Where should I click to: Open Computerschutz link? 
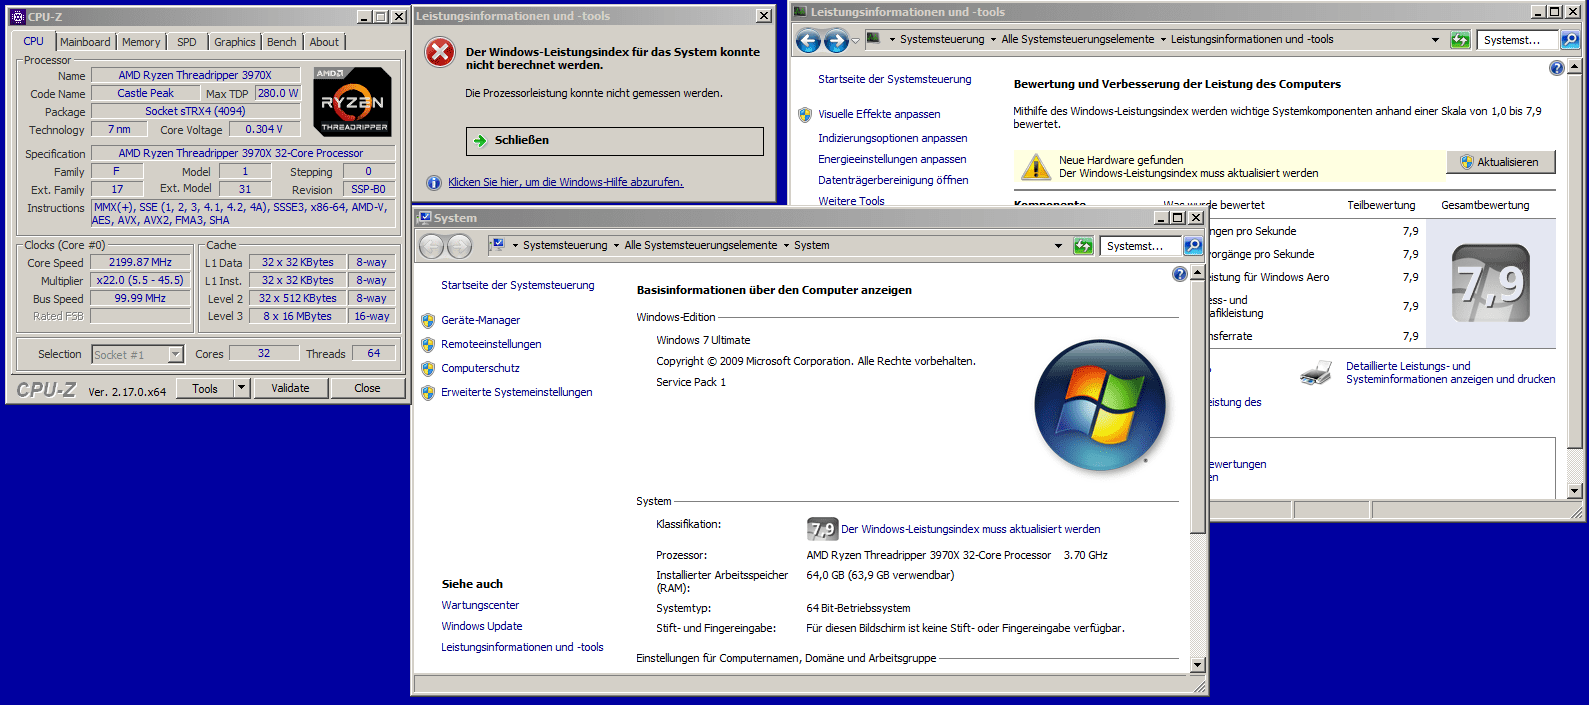click(x=480, y=368)
